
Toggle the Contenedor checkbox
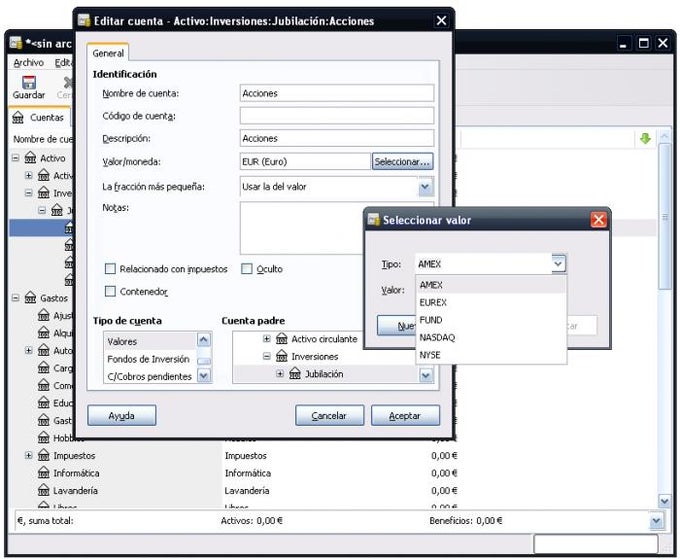[x=110, y=291]
